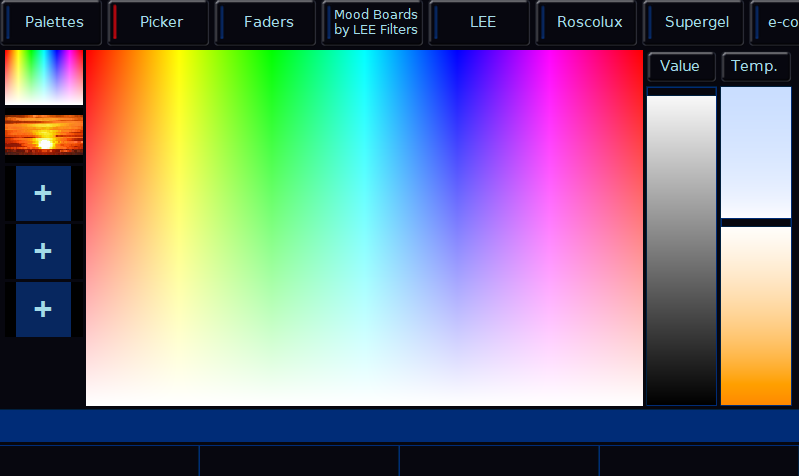The image size is (799, 476).
Task: Open the Faders tab
Action: [265, 22]
